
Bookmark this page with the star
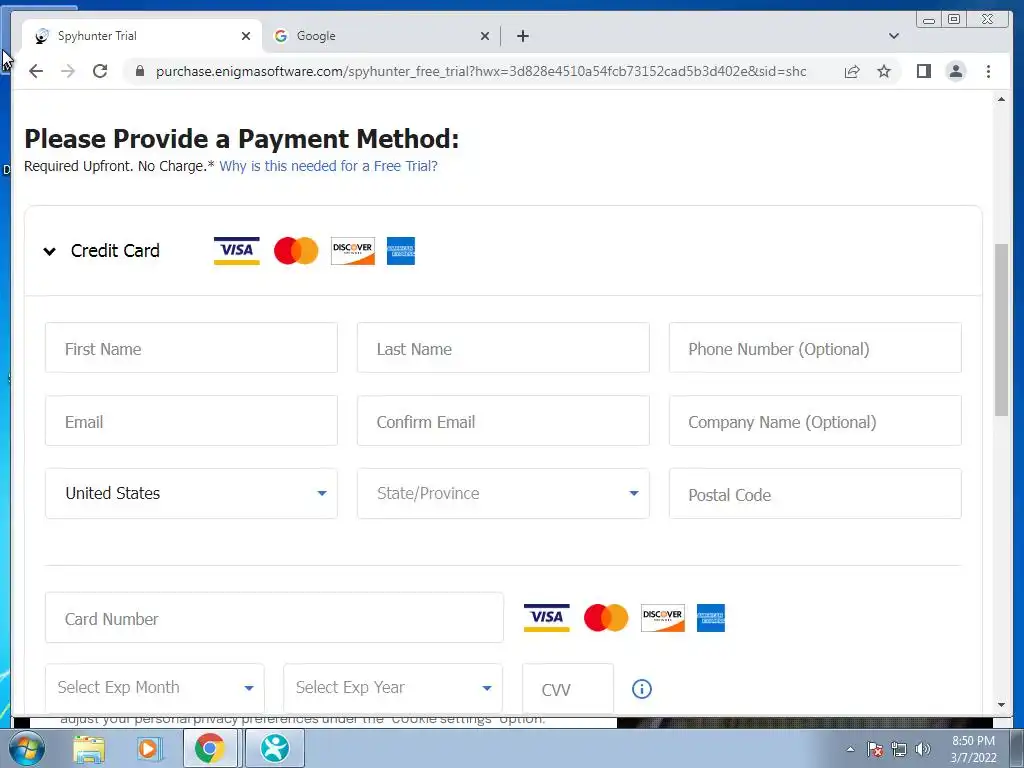point(884,71)
